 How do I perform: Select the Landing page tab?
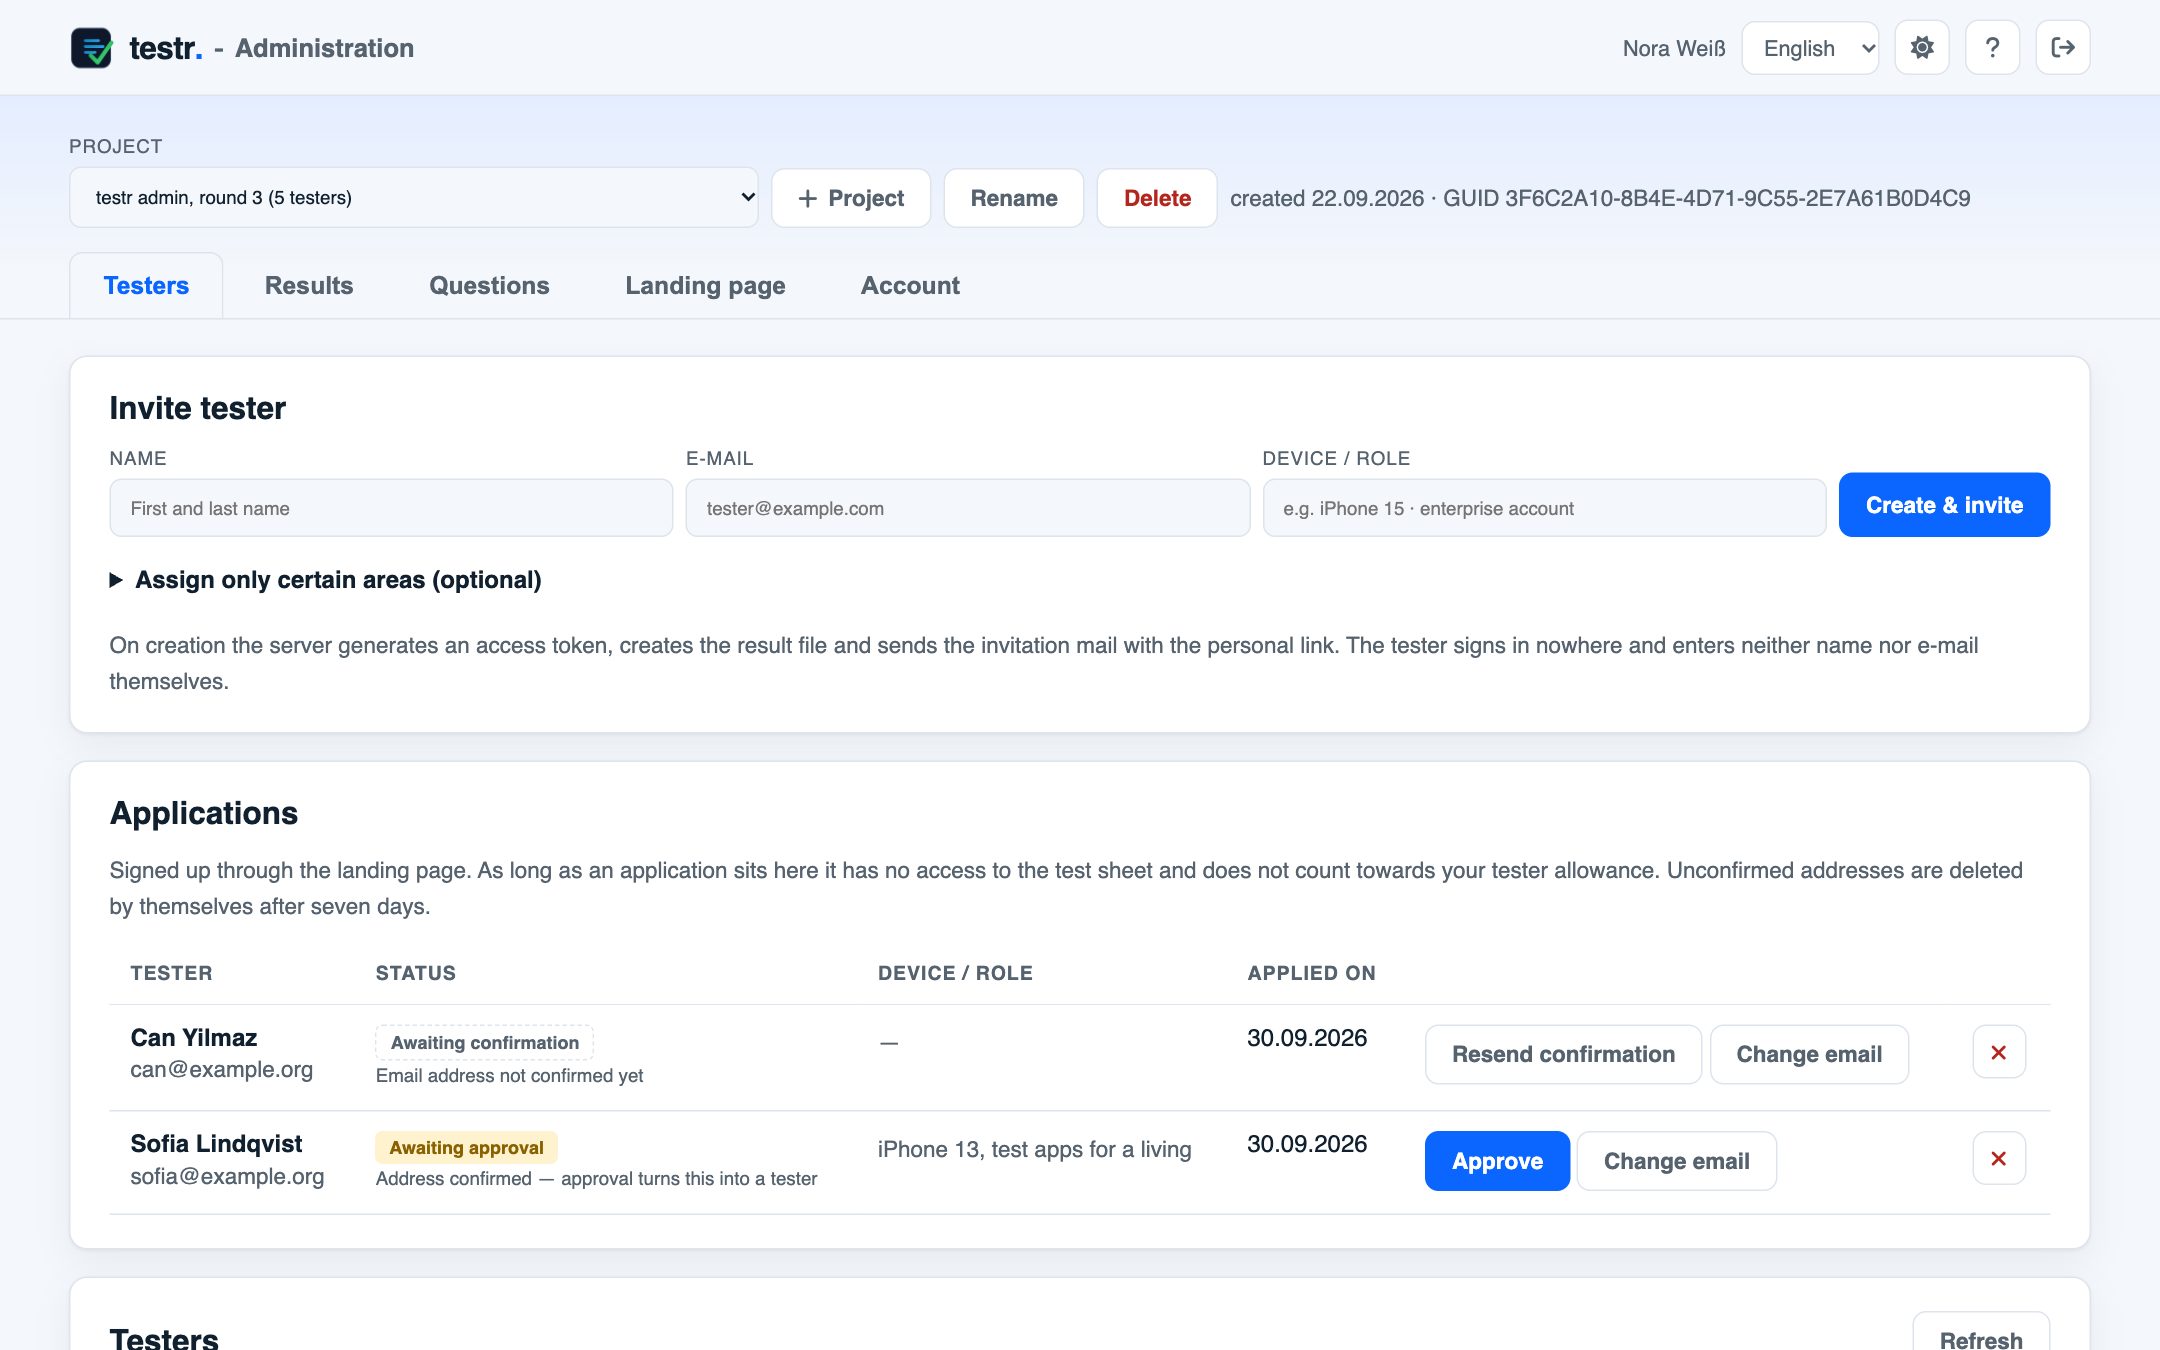click(x=705, y=285)
